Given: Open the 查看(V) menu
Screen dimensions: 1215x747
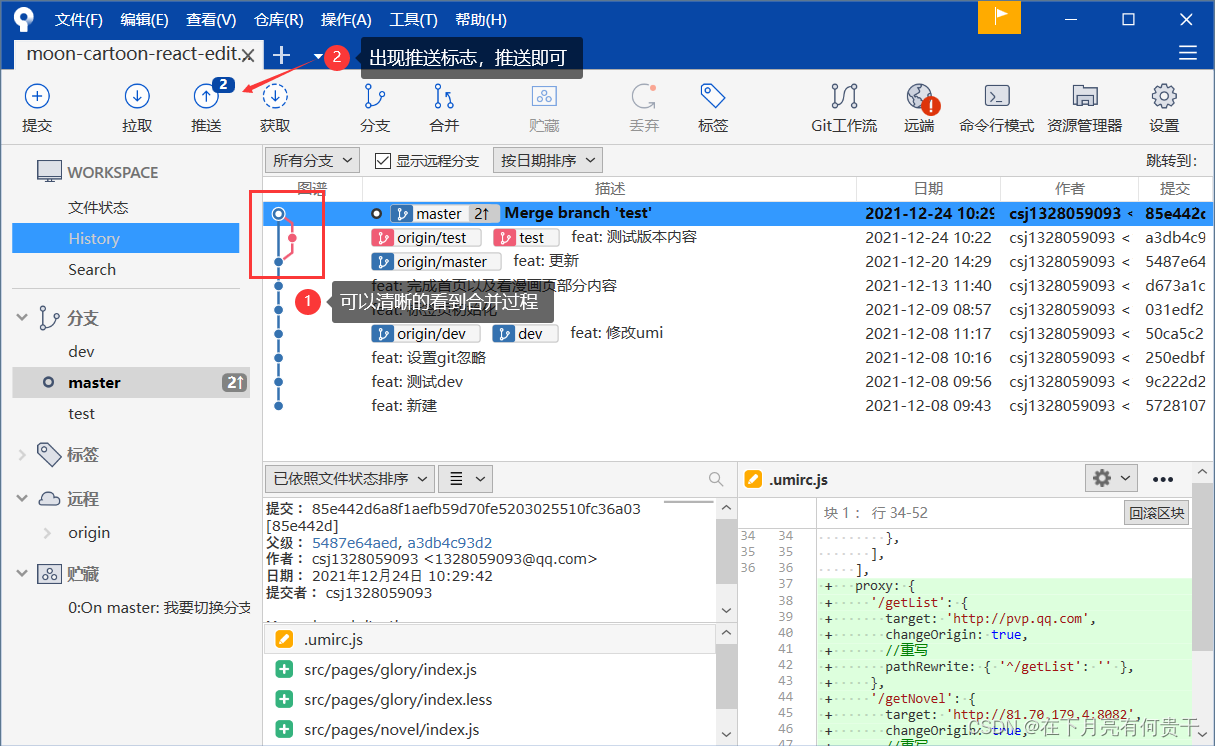Looking at the screenshot, I should 211,19.
